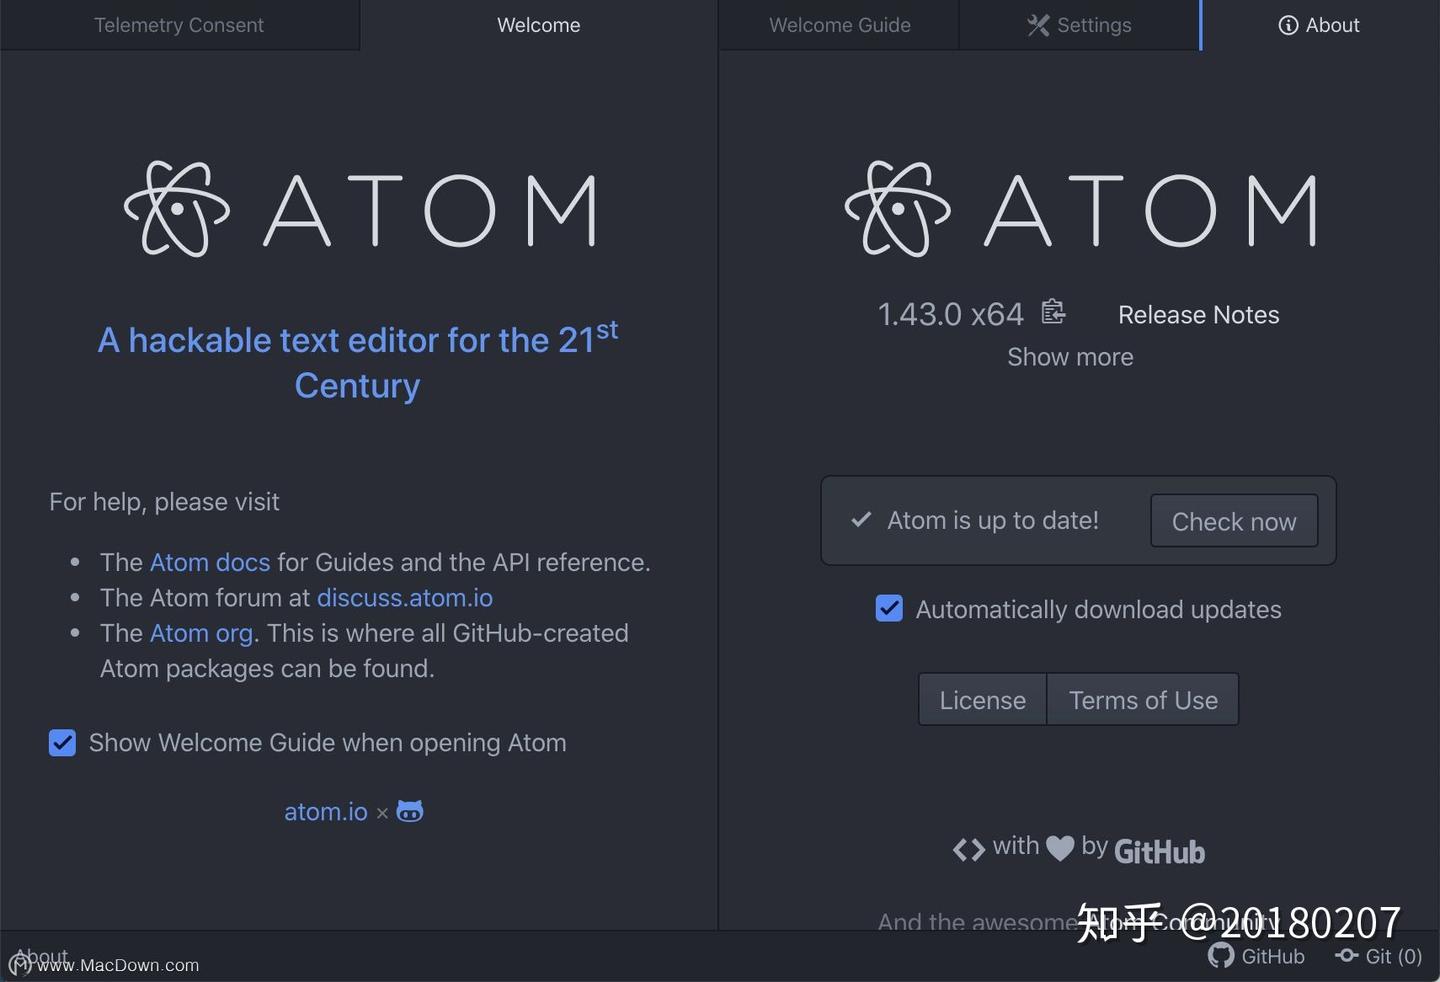Viewport: 1440px width, 982px height.
Task: Click the heart icon in 'with love by GitHub'
Action: [x=1060, y=847]
